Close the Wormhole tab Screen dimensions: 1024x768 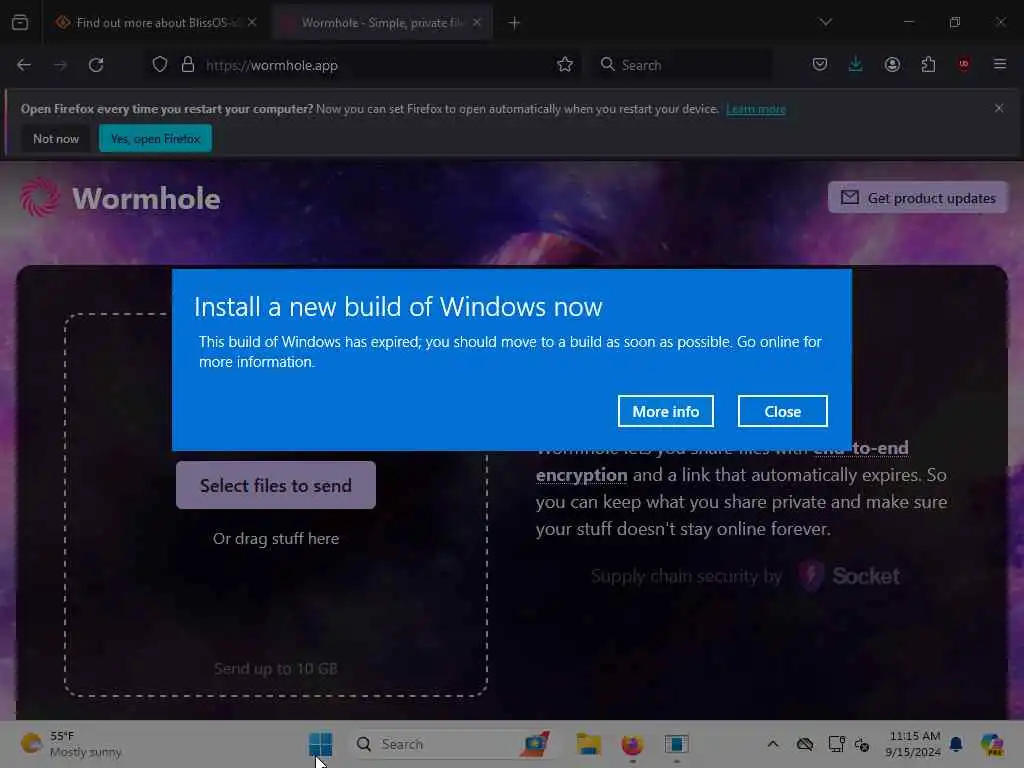[x=477, y=23]
